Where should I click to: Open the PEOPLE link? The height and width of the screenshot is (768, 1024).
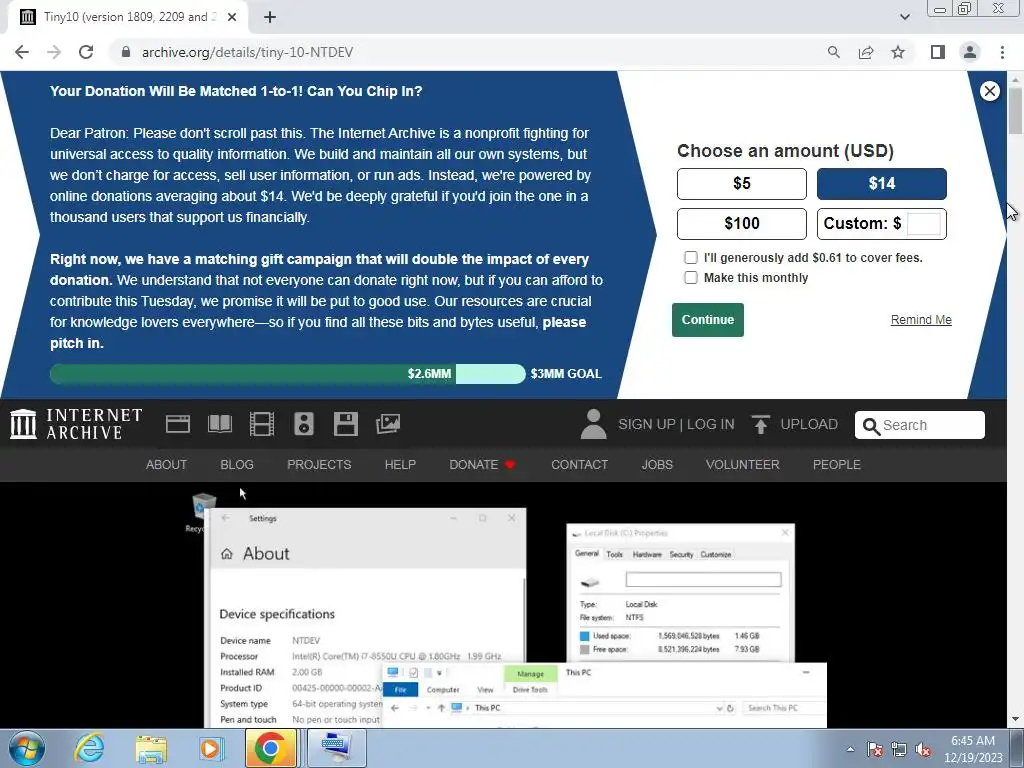tap(837, 464)
